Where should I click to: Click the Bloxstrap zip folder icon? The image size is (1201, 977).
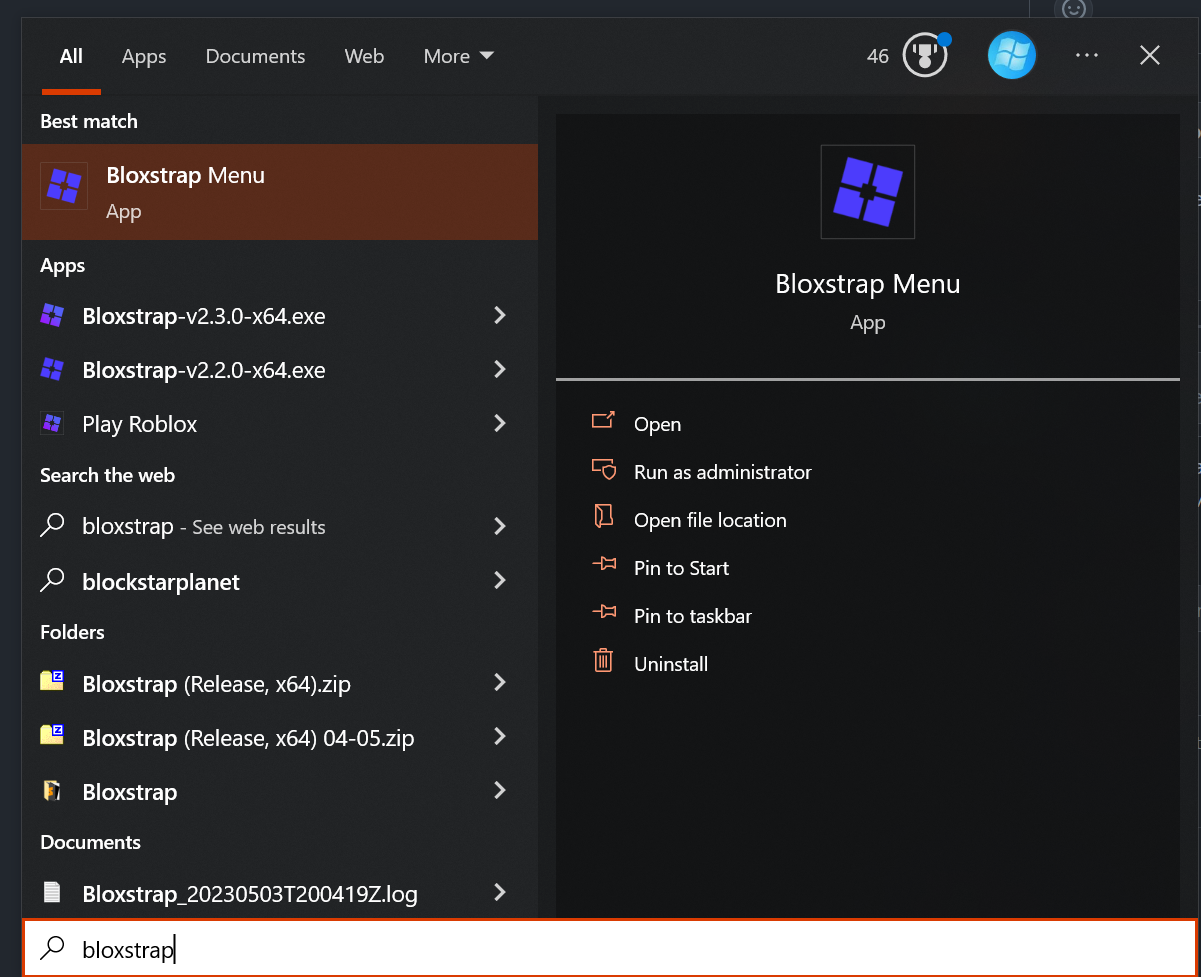click(51, 683)
